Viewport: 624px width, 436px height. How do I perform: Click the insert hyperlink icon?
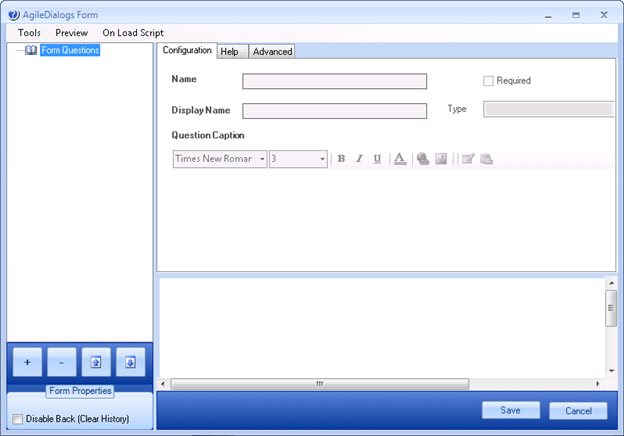[x=423, y=159]
